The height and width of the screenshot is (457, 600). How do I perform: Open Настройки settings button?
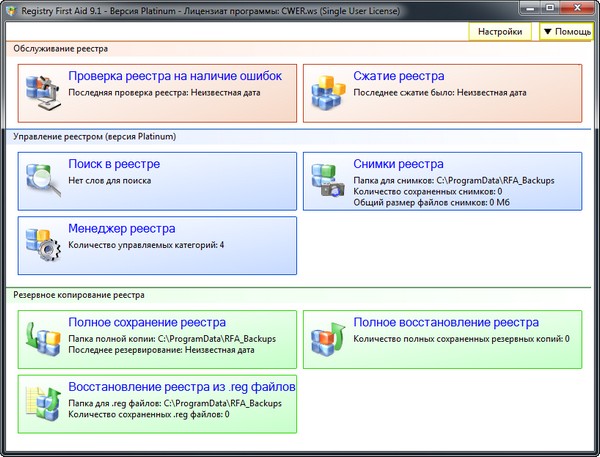[500, 32]
